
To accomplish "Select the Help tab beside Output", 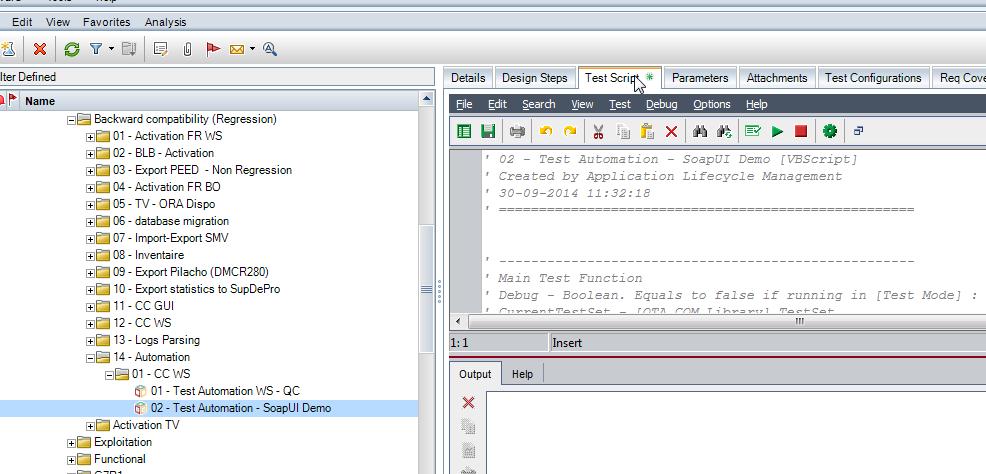I will click(522, 374).
